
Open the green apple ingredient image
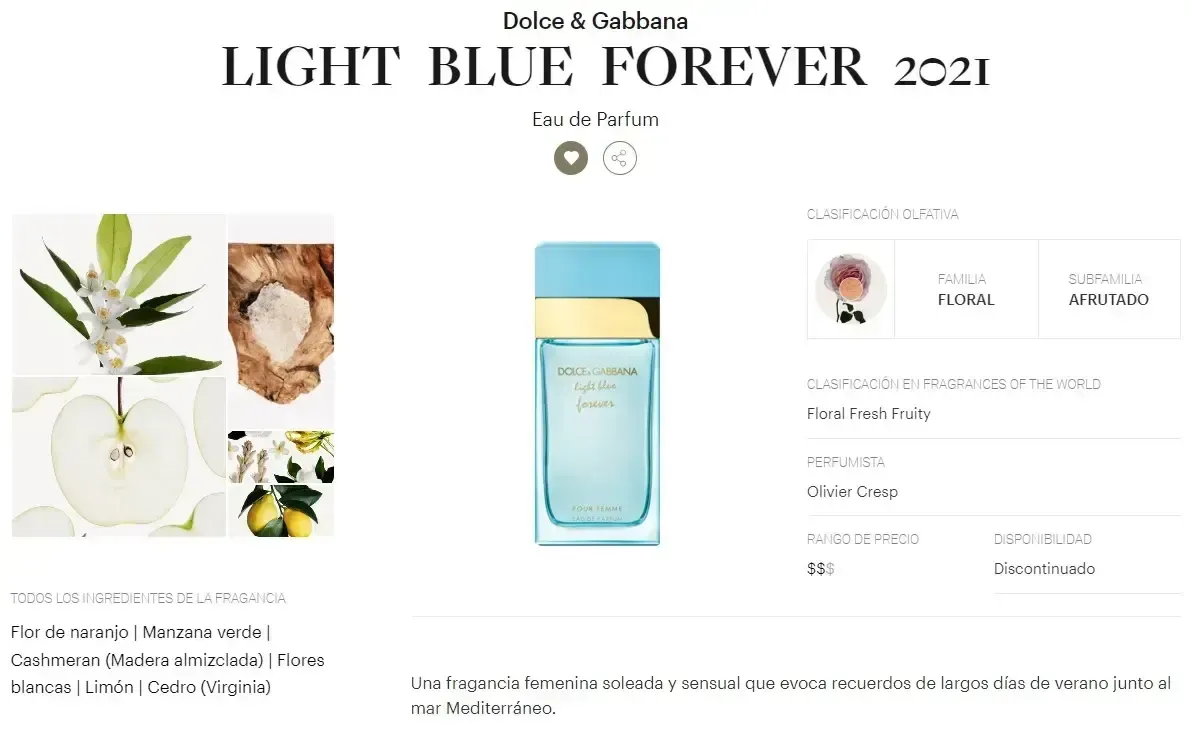coord(118,457)
